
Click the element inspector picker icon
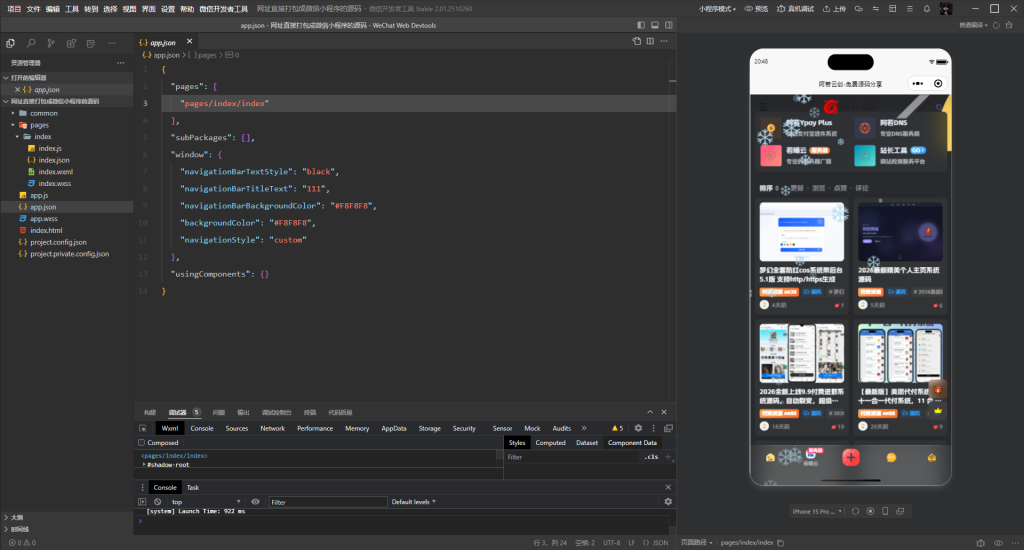143,428
